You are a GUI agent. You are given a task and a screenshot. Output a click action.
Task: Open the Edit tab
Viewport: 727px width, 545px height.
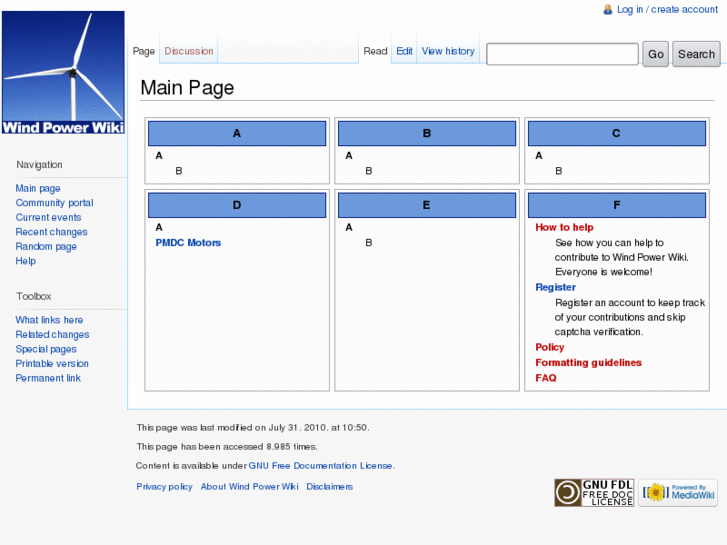pos(404,51)
